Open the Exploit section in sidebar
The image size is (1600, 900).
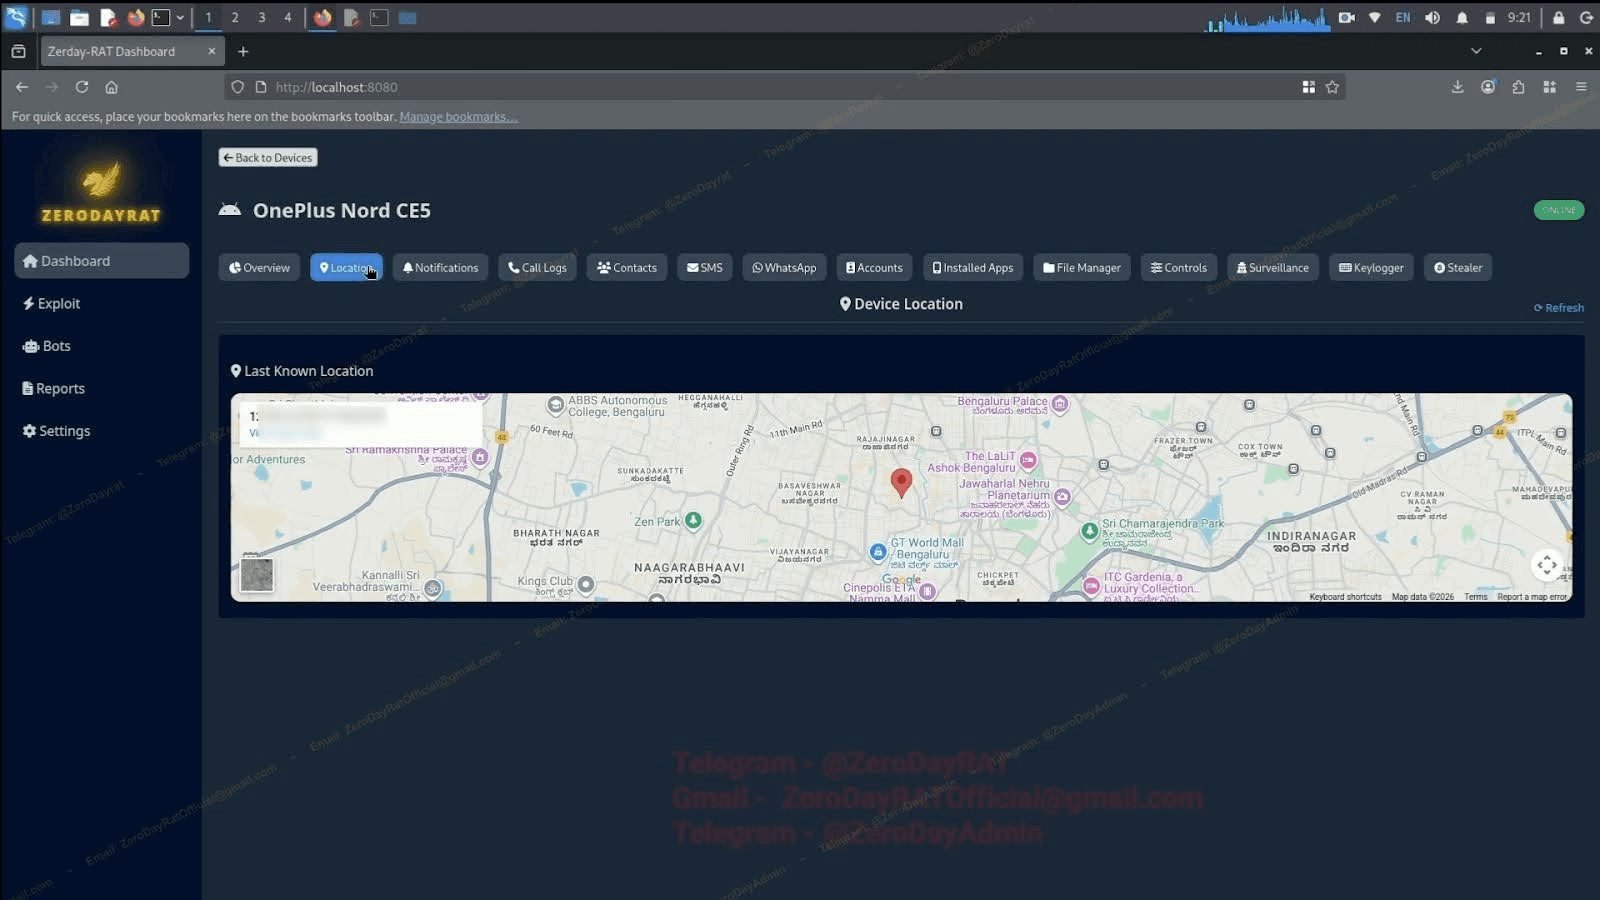click(x=58, y=303)
